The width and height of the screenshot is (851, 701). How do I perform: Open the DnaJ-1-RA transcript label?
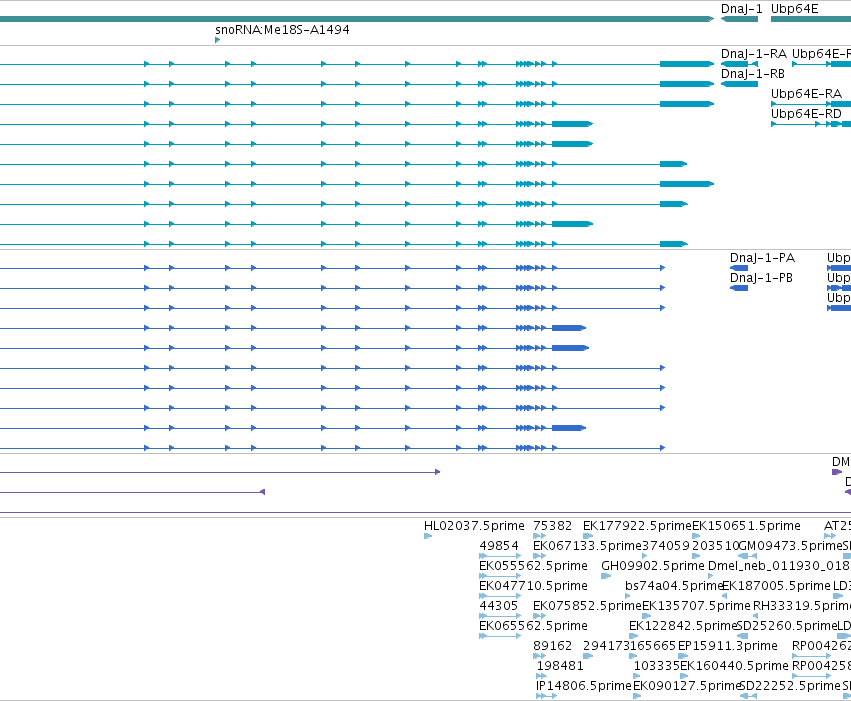click(753, 54)
